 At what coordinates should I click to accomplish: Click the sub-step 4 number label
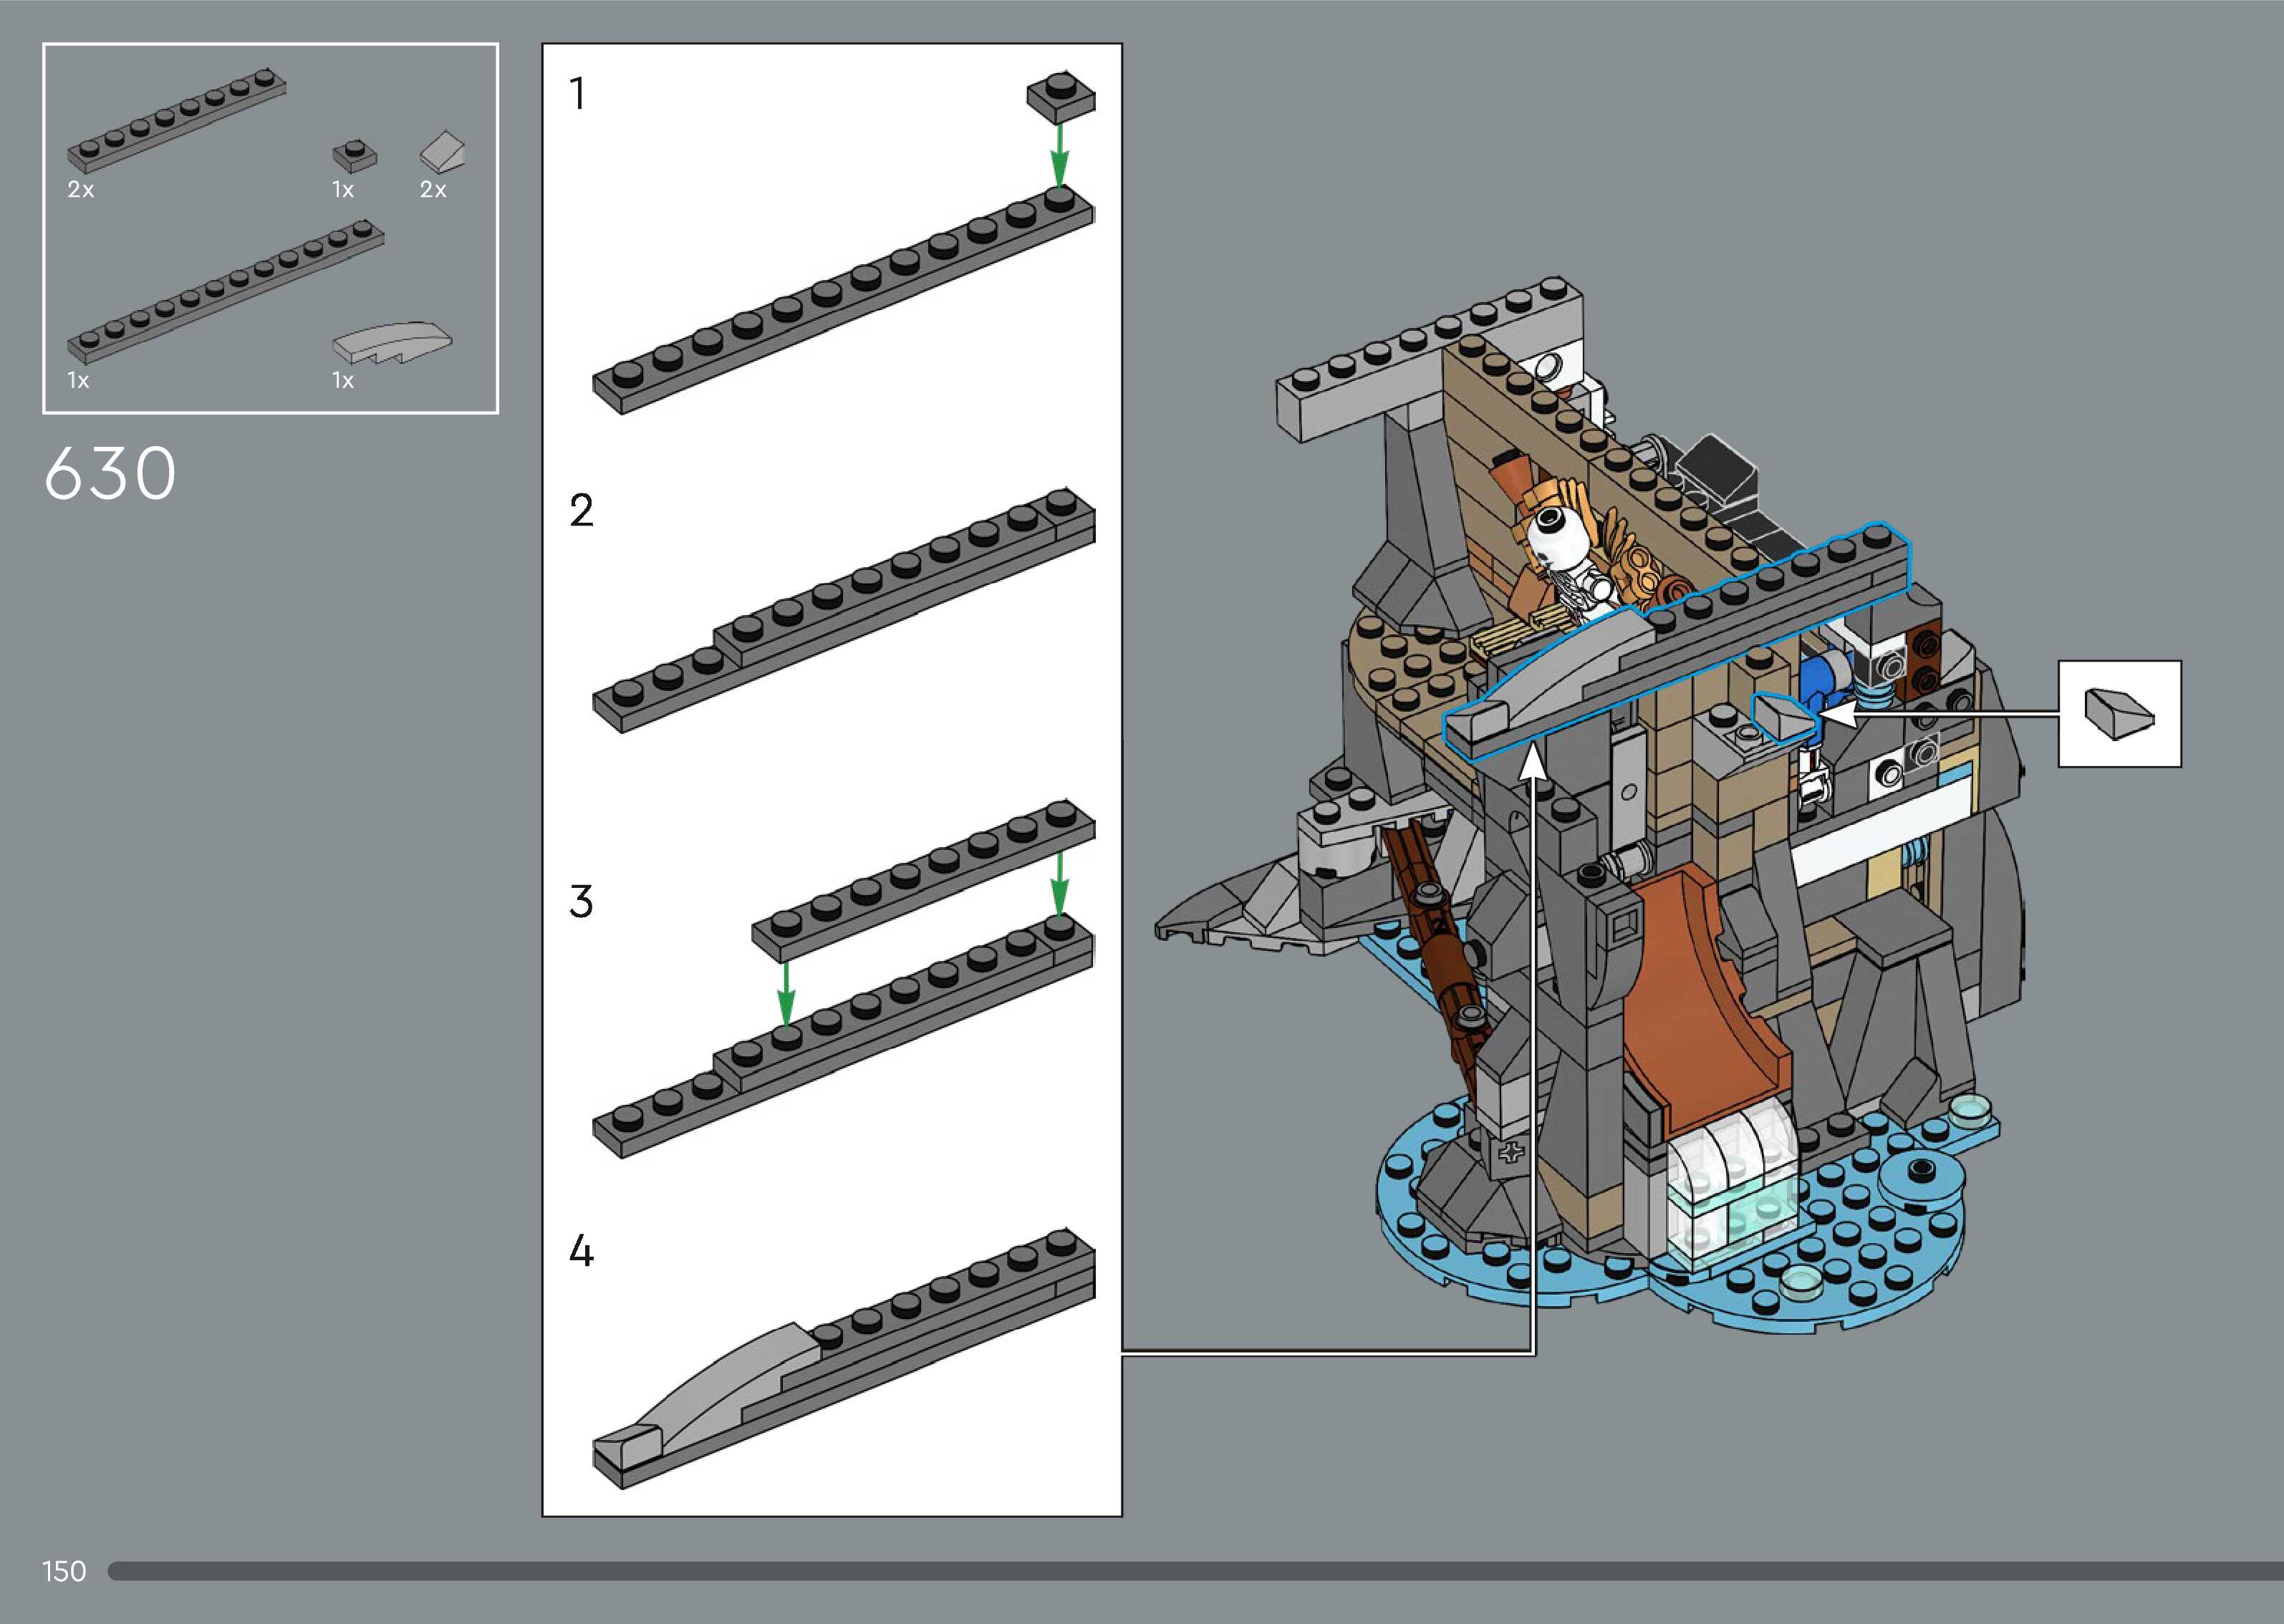pos(581,1251)
